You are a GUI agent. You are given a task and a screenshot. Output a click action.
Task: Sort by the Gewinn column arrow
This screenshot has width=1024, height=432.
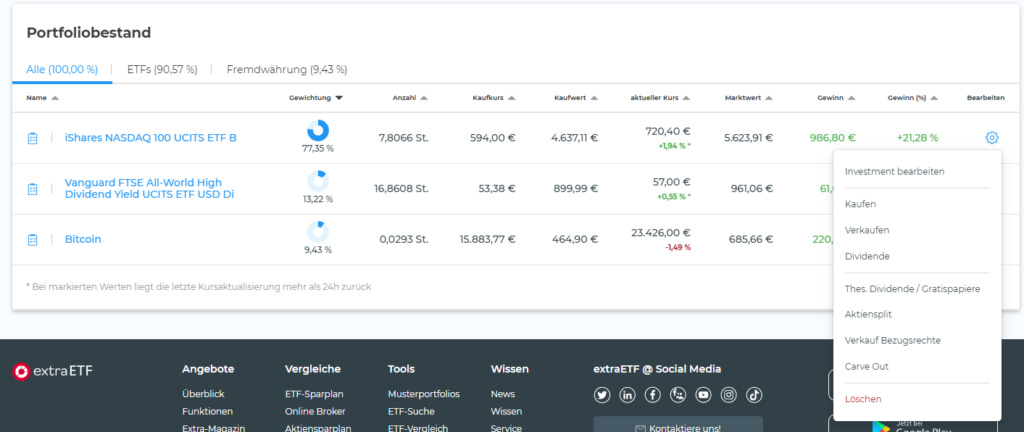pyautogui.click(x=851, y=99)
